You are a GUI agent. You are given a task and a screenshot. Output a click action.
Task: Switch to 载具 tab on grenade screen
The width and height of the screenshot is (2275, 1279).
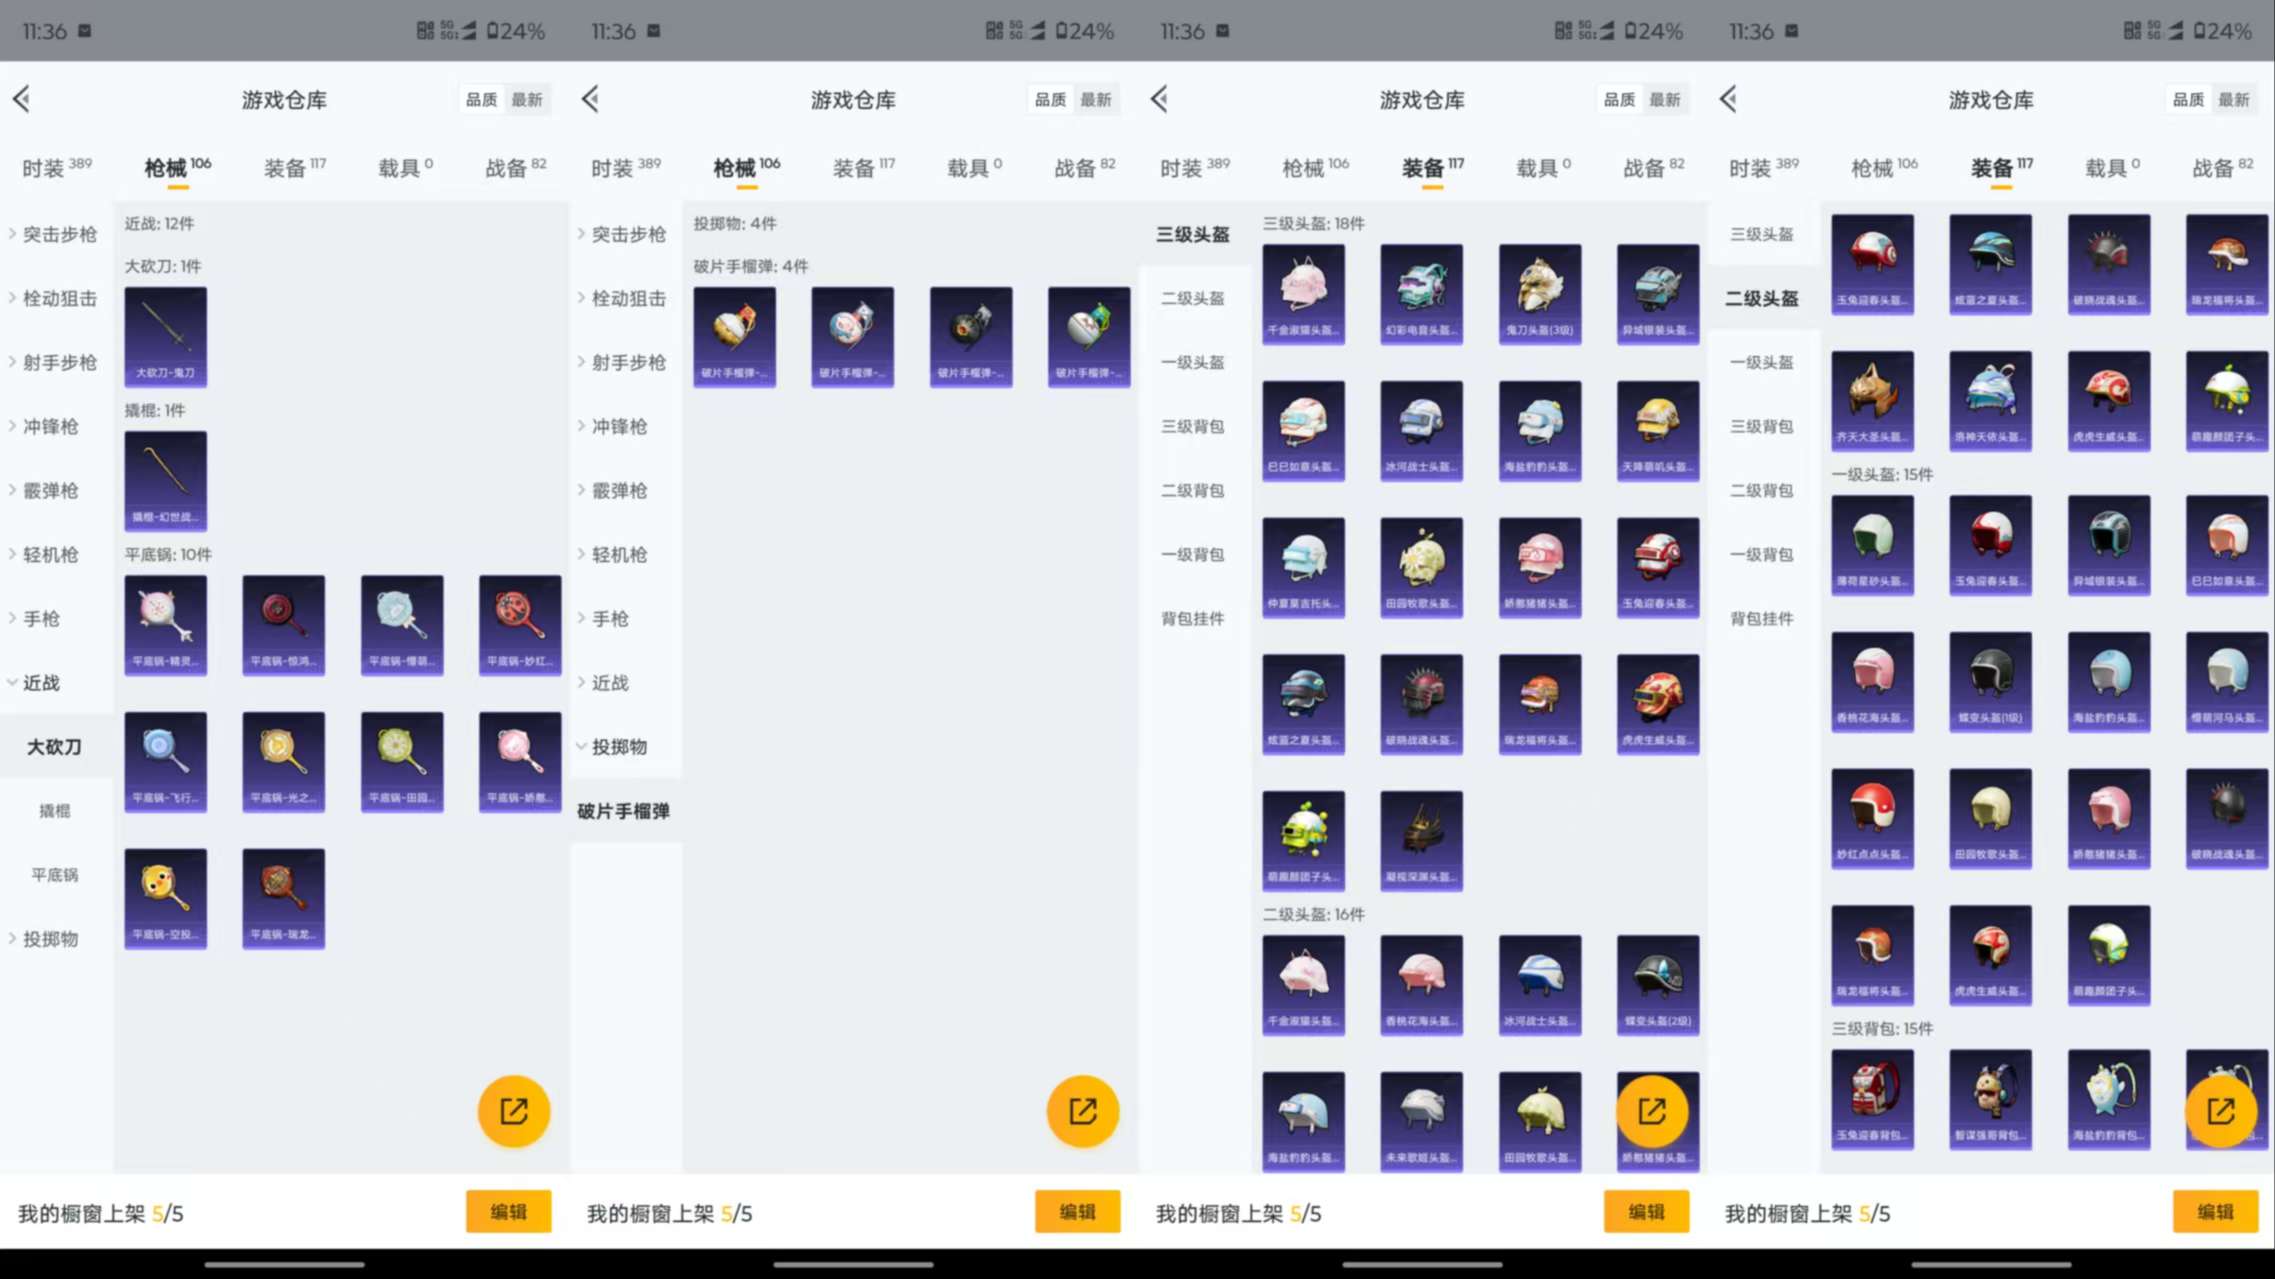click(x=974, y=167)
